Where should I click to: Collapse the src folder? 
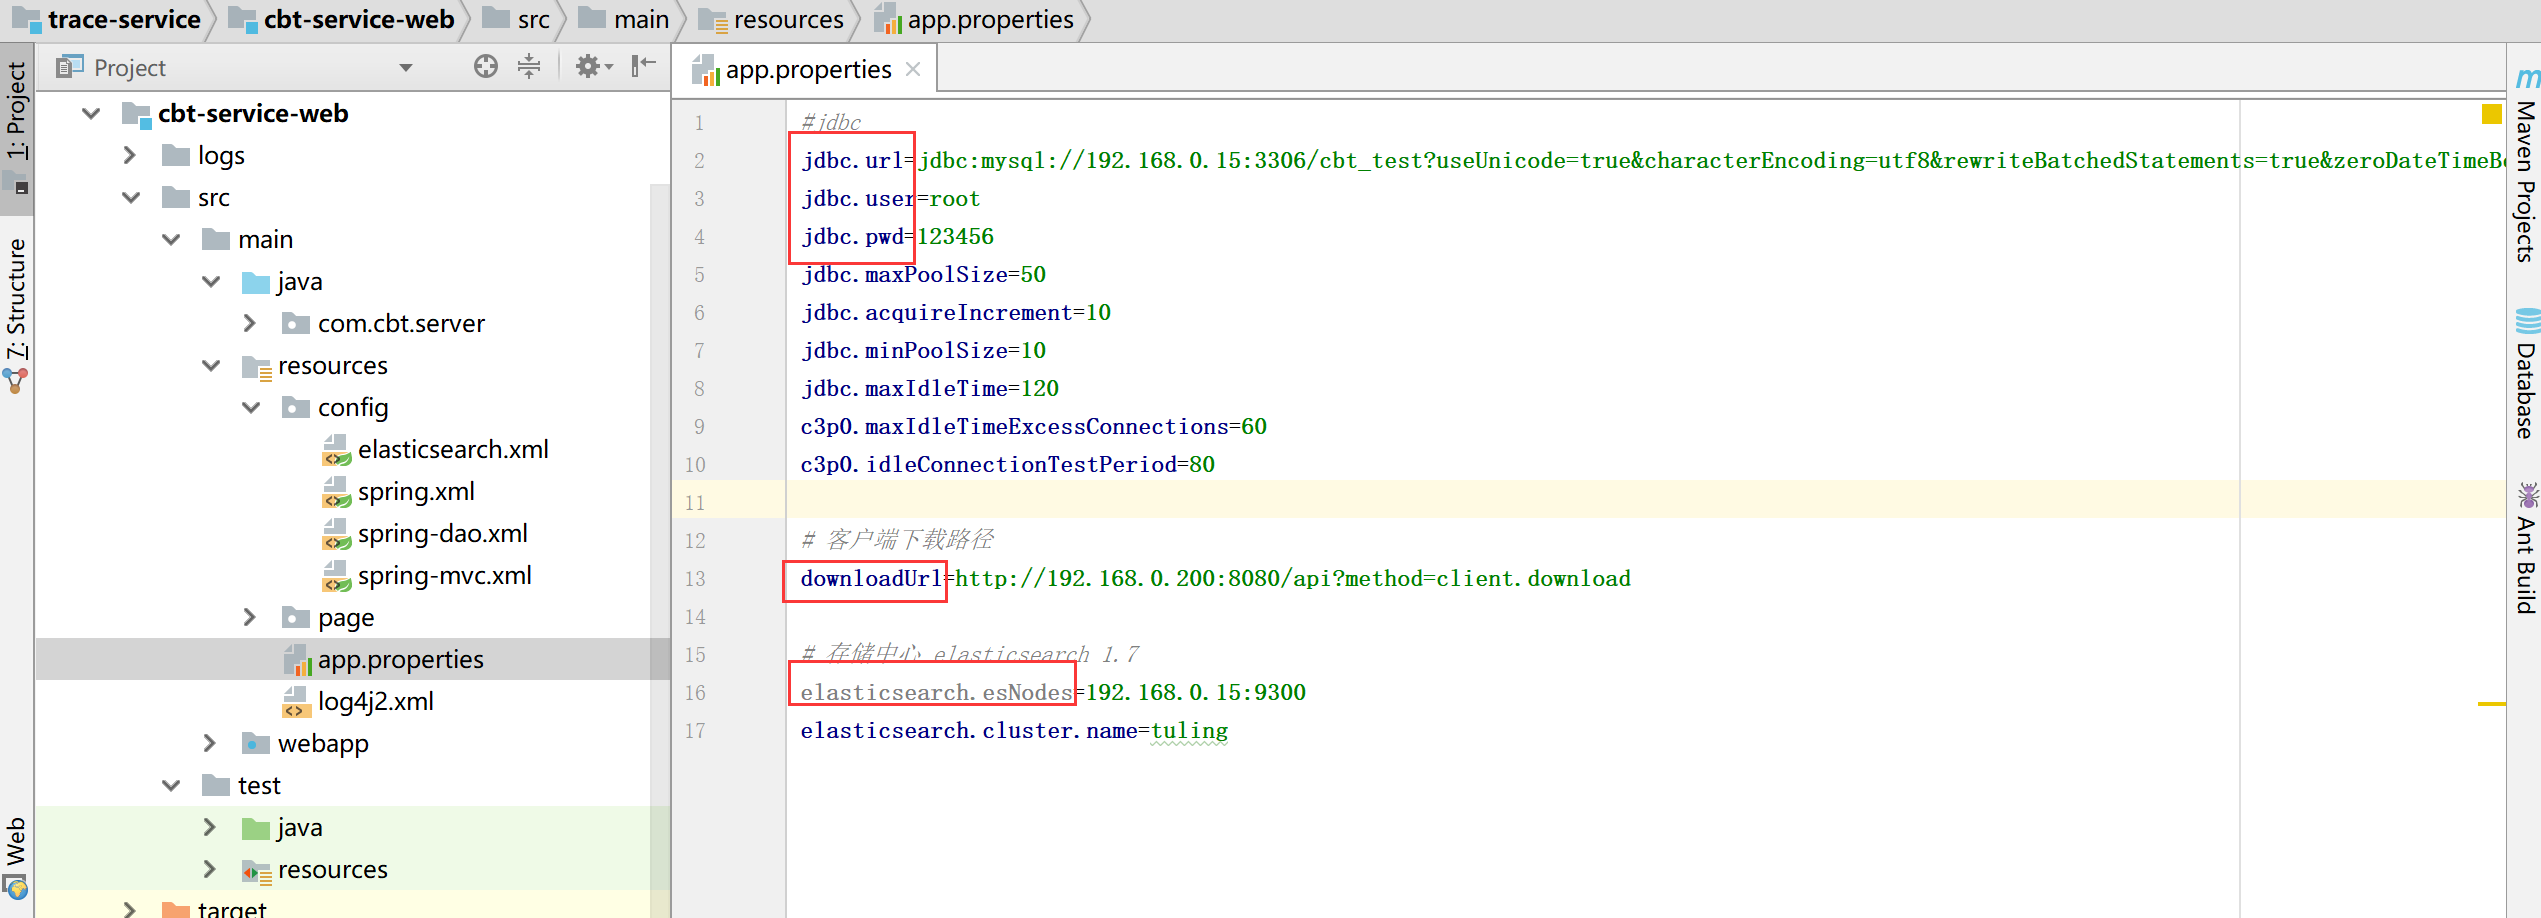point(131,197)
